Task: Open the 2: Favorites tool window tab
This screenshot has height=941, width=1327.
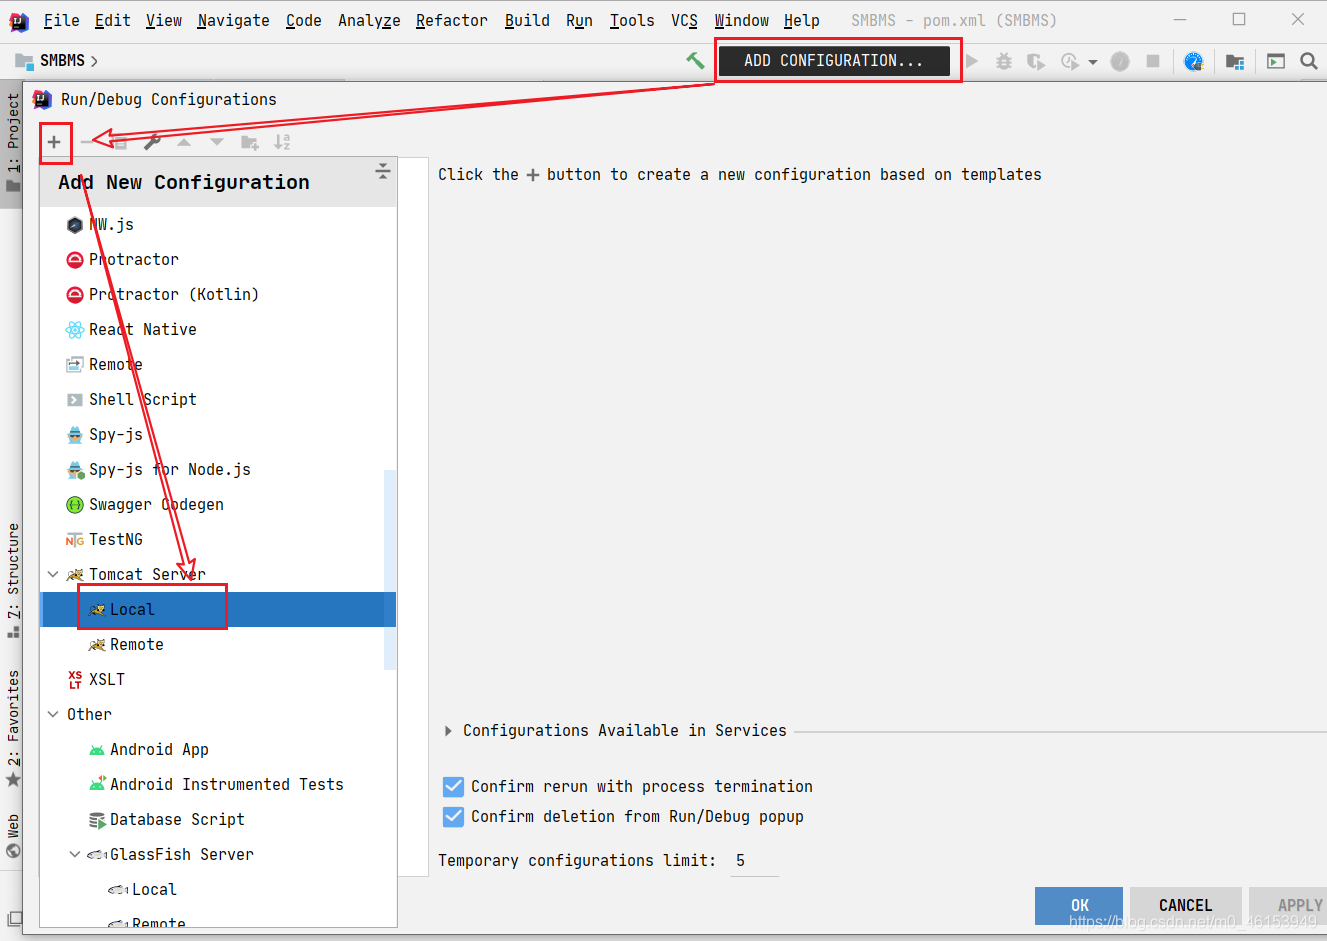Action: [13, 728]
